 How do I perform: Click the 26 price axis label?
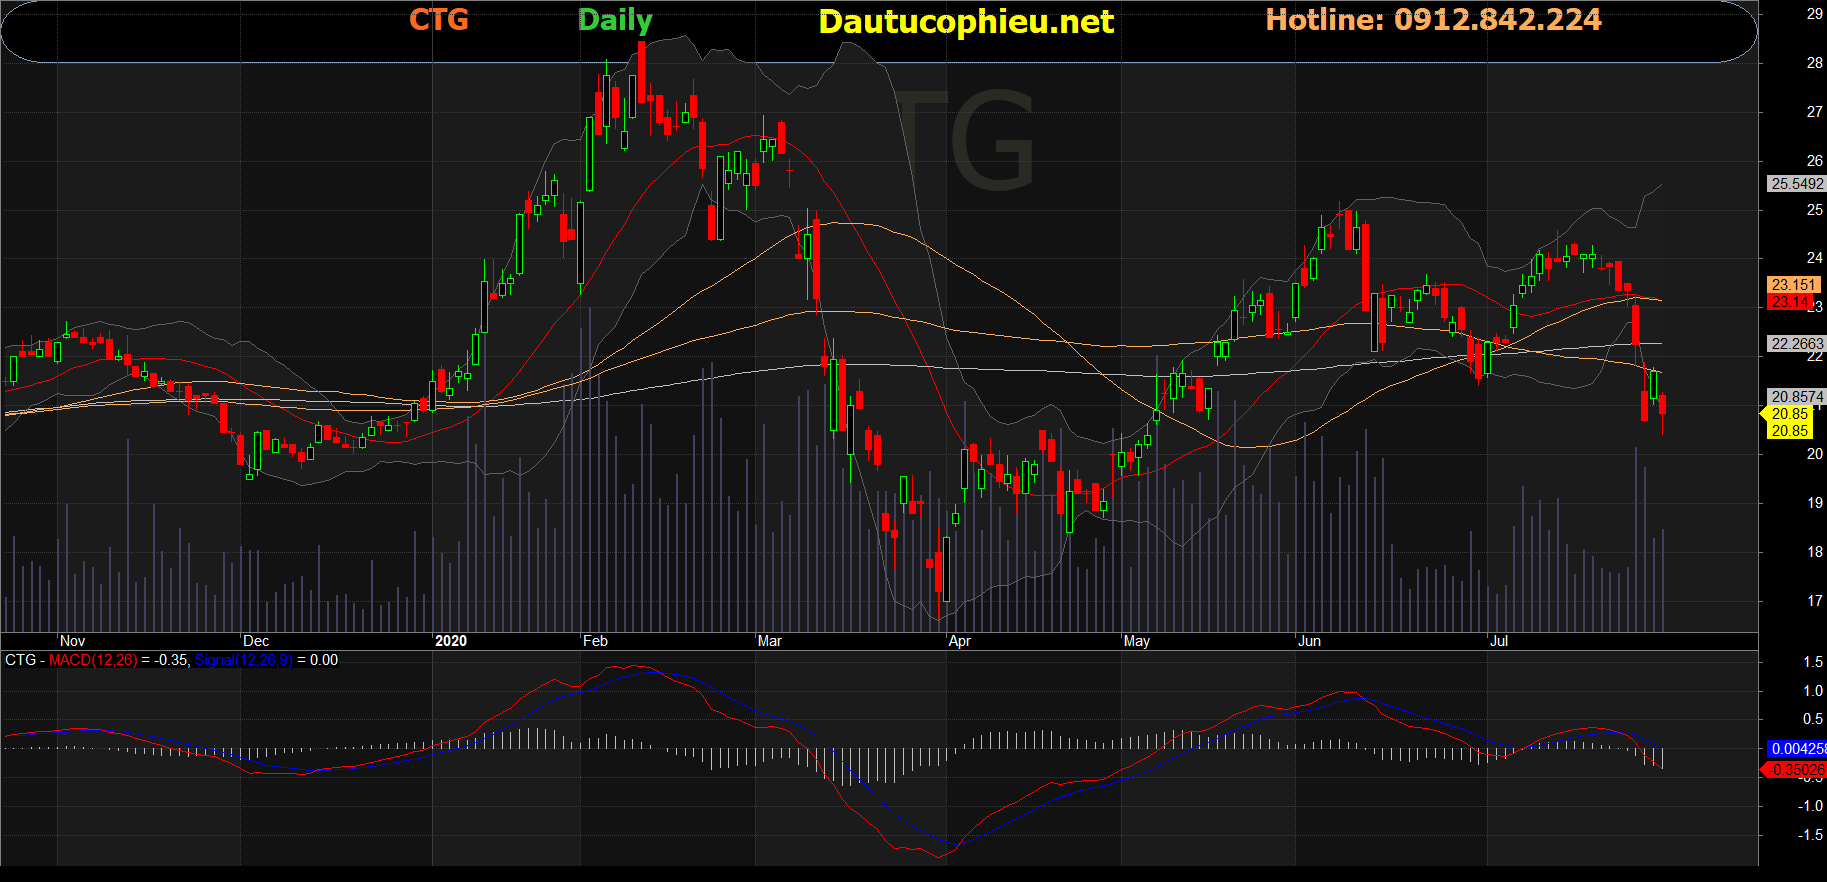point(1814,161)
